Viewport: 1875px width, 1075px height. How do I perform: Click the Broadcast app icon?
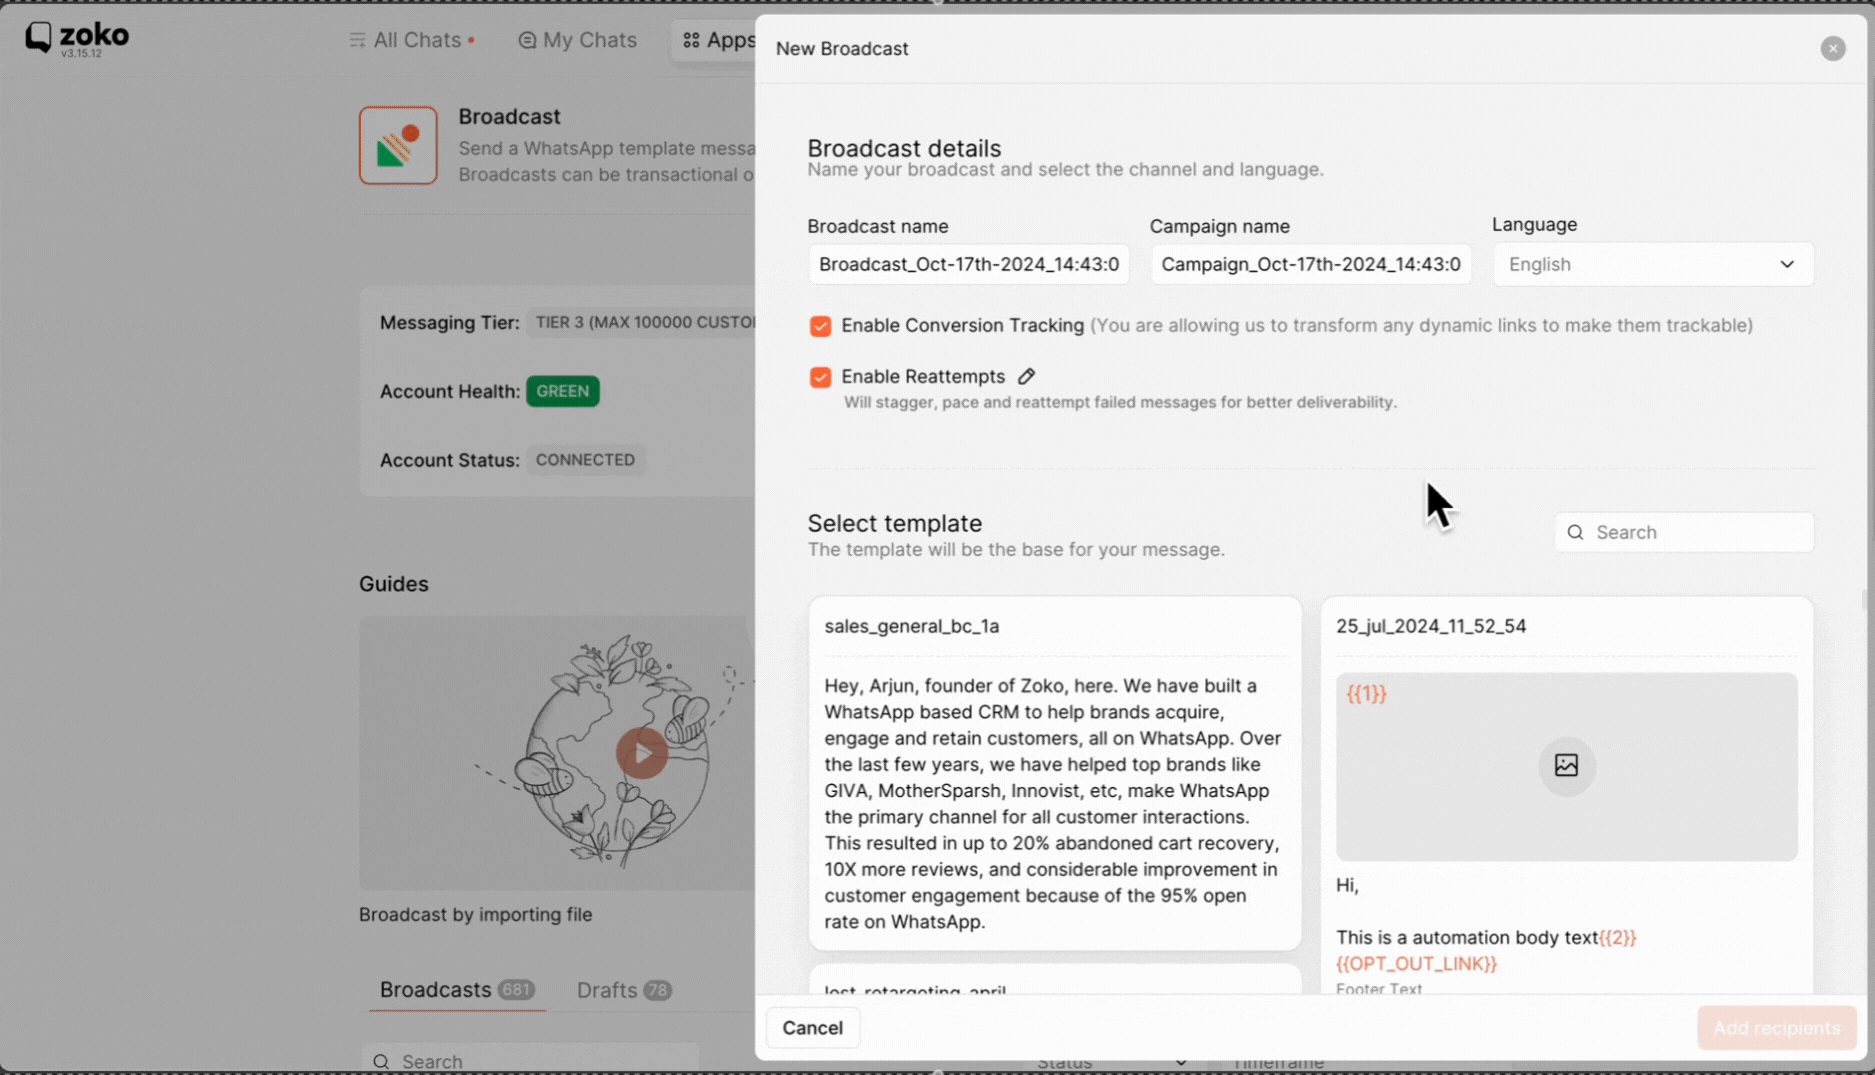(398, 146)
